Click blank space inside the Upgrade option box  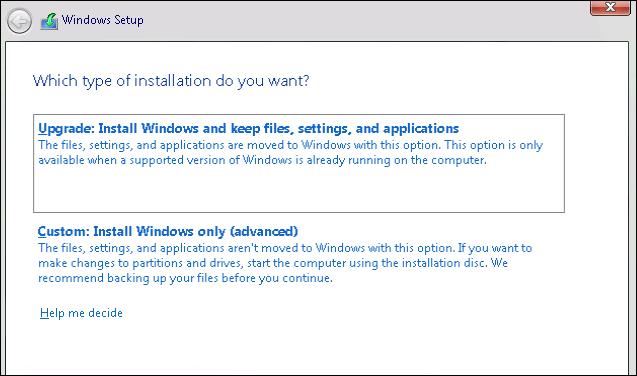click(299, 190)
